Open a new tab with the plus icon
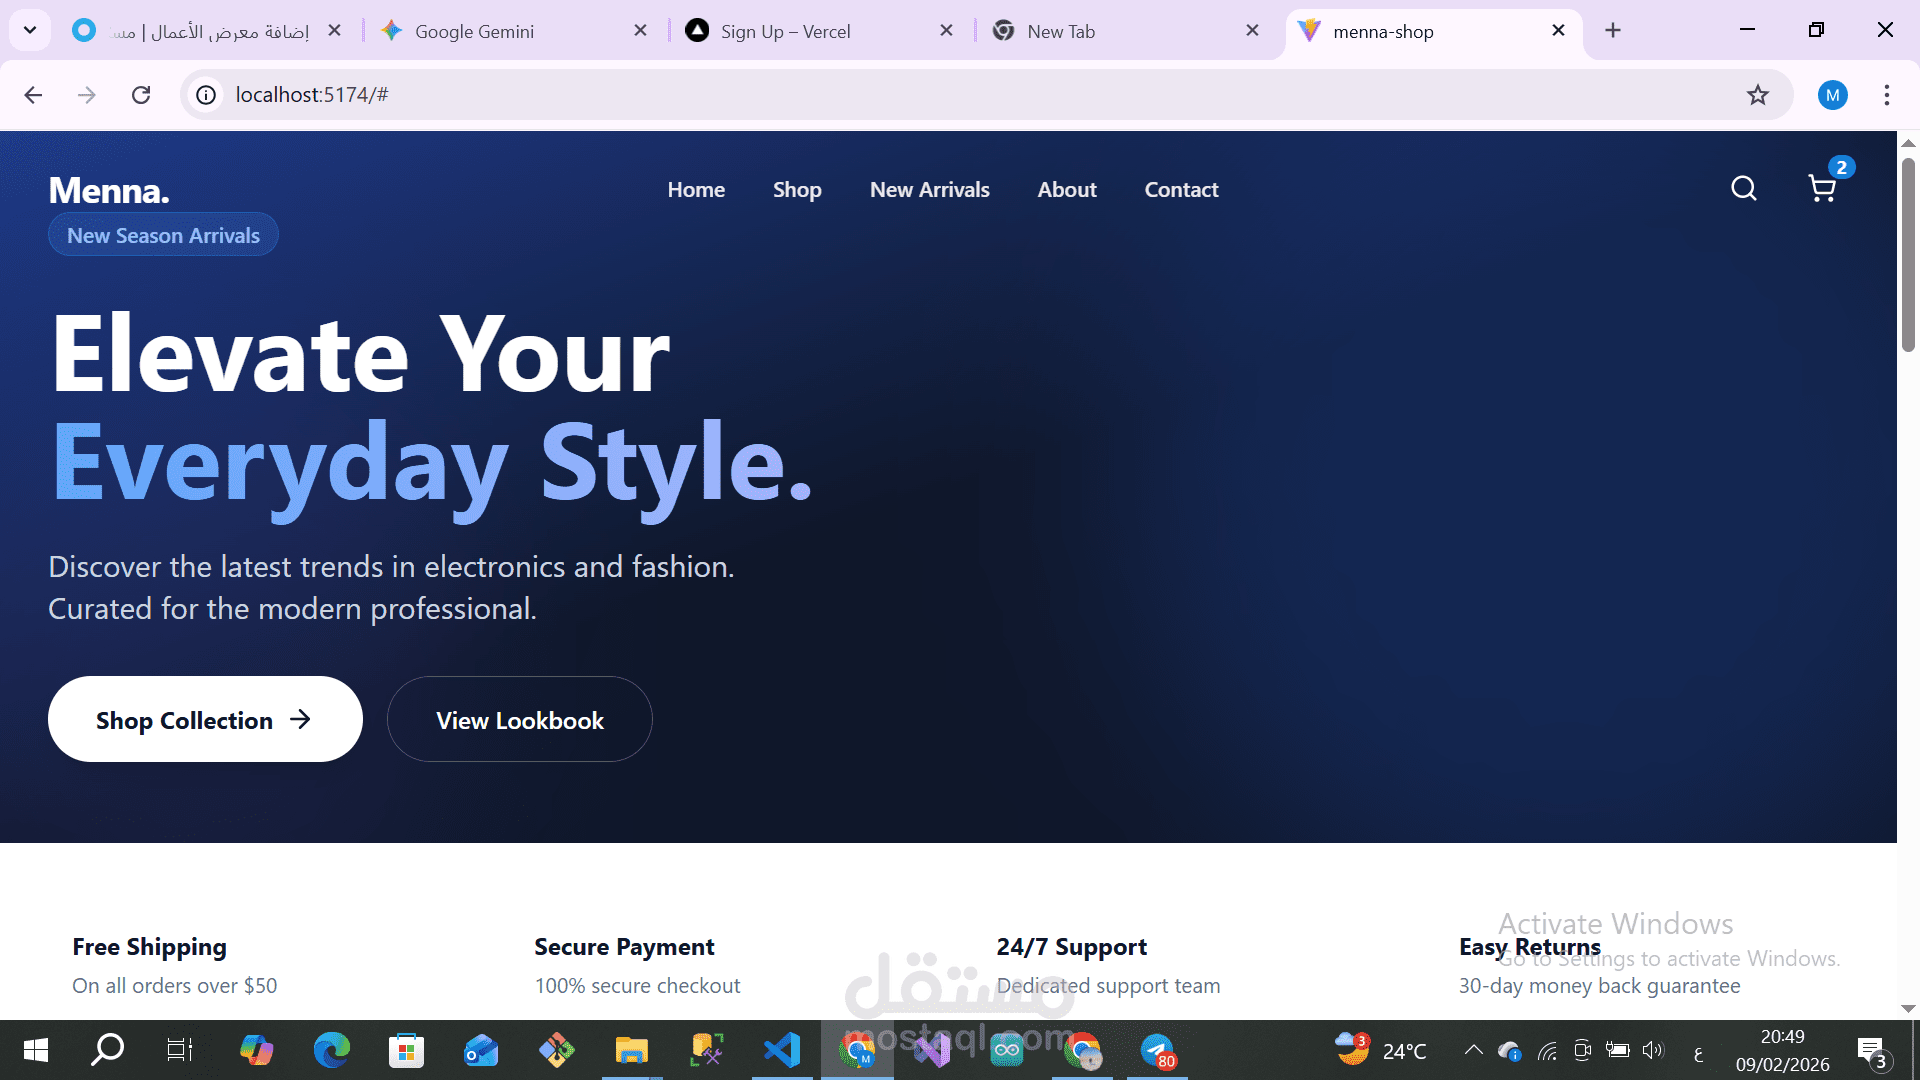The width and height of the screenshot is (1920, 1080). point(1613,30)
